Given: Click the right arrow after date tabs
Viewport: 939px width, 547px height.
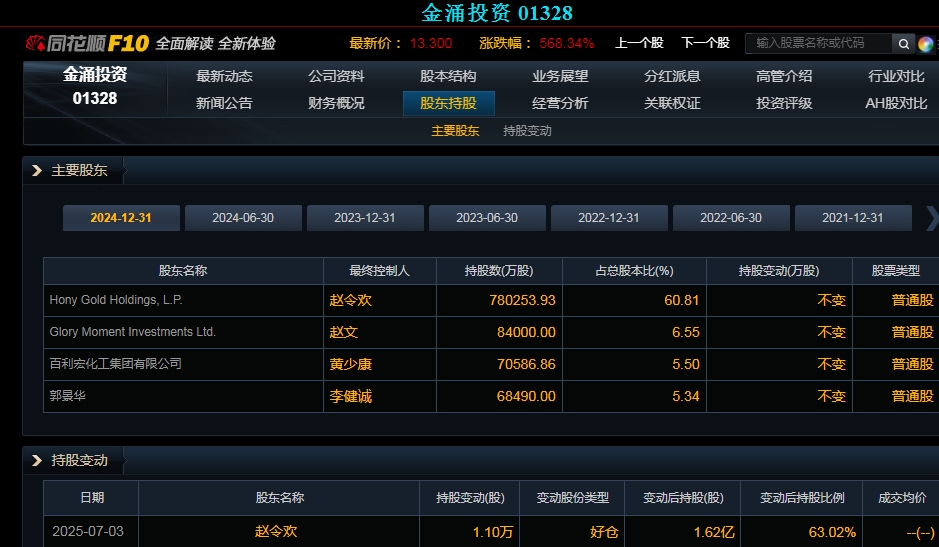Looking at the screenshot, I should coord(932,218).
